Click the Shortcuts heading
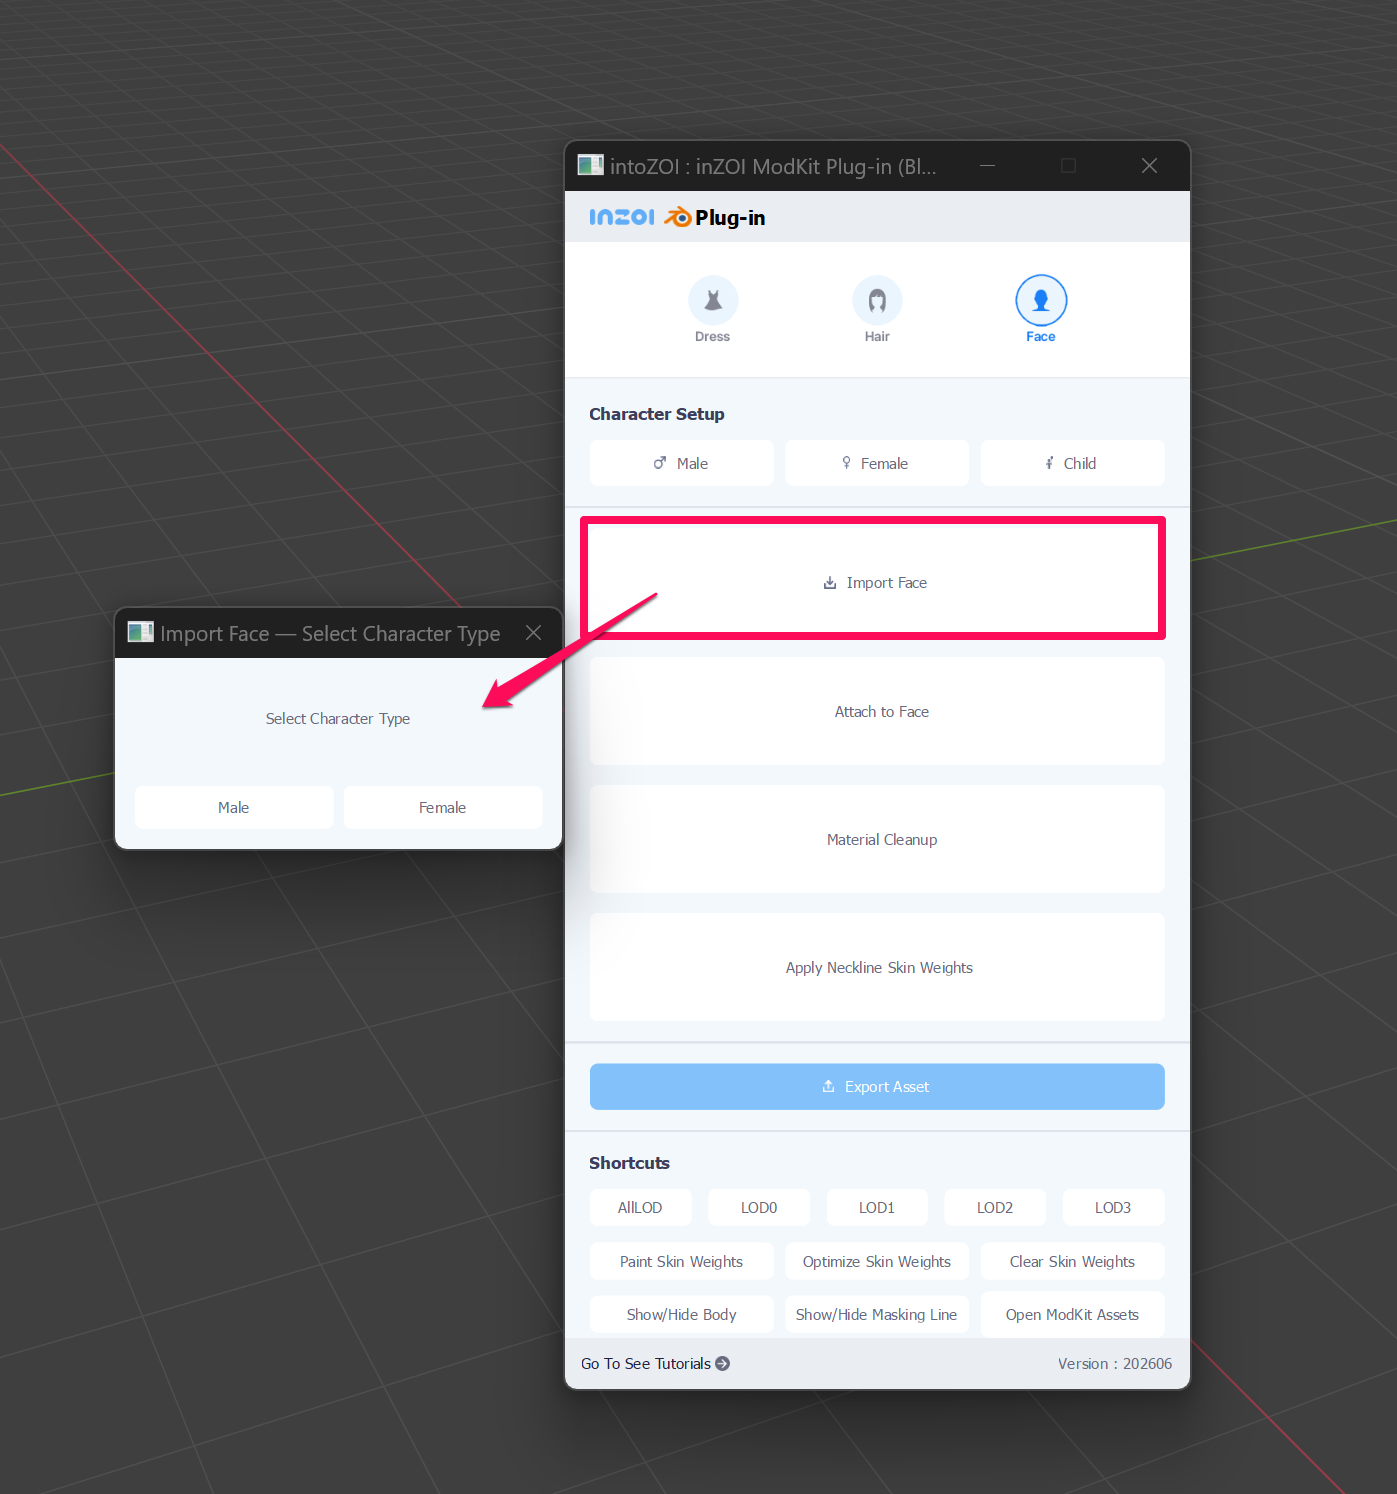 pyautogui.click(x=629, y=1162)
